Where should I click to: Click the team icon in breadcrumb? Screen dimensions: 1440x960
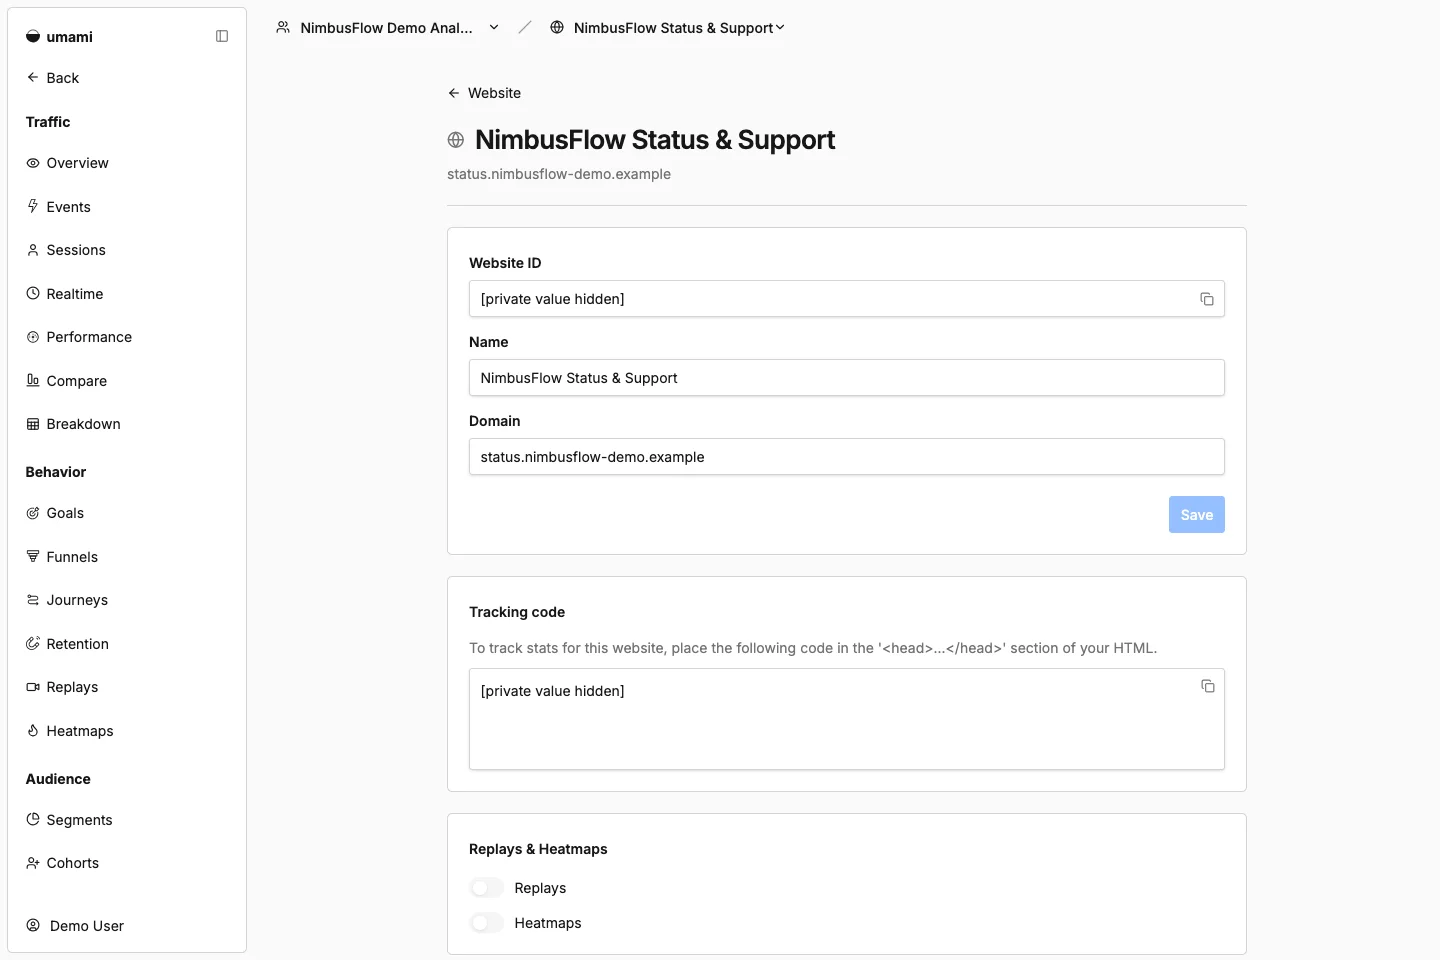pyautogui.click(x=283, y=27)
